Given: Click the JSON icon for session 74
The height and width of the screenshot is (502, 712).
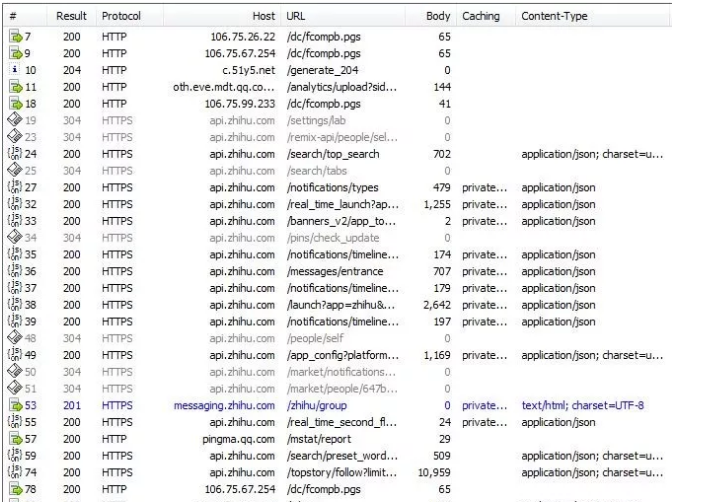Looking at the screenshot, I should point(15,472).
